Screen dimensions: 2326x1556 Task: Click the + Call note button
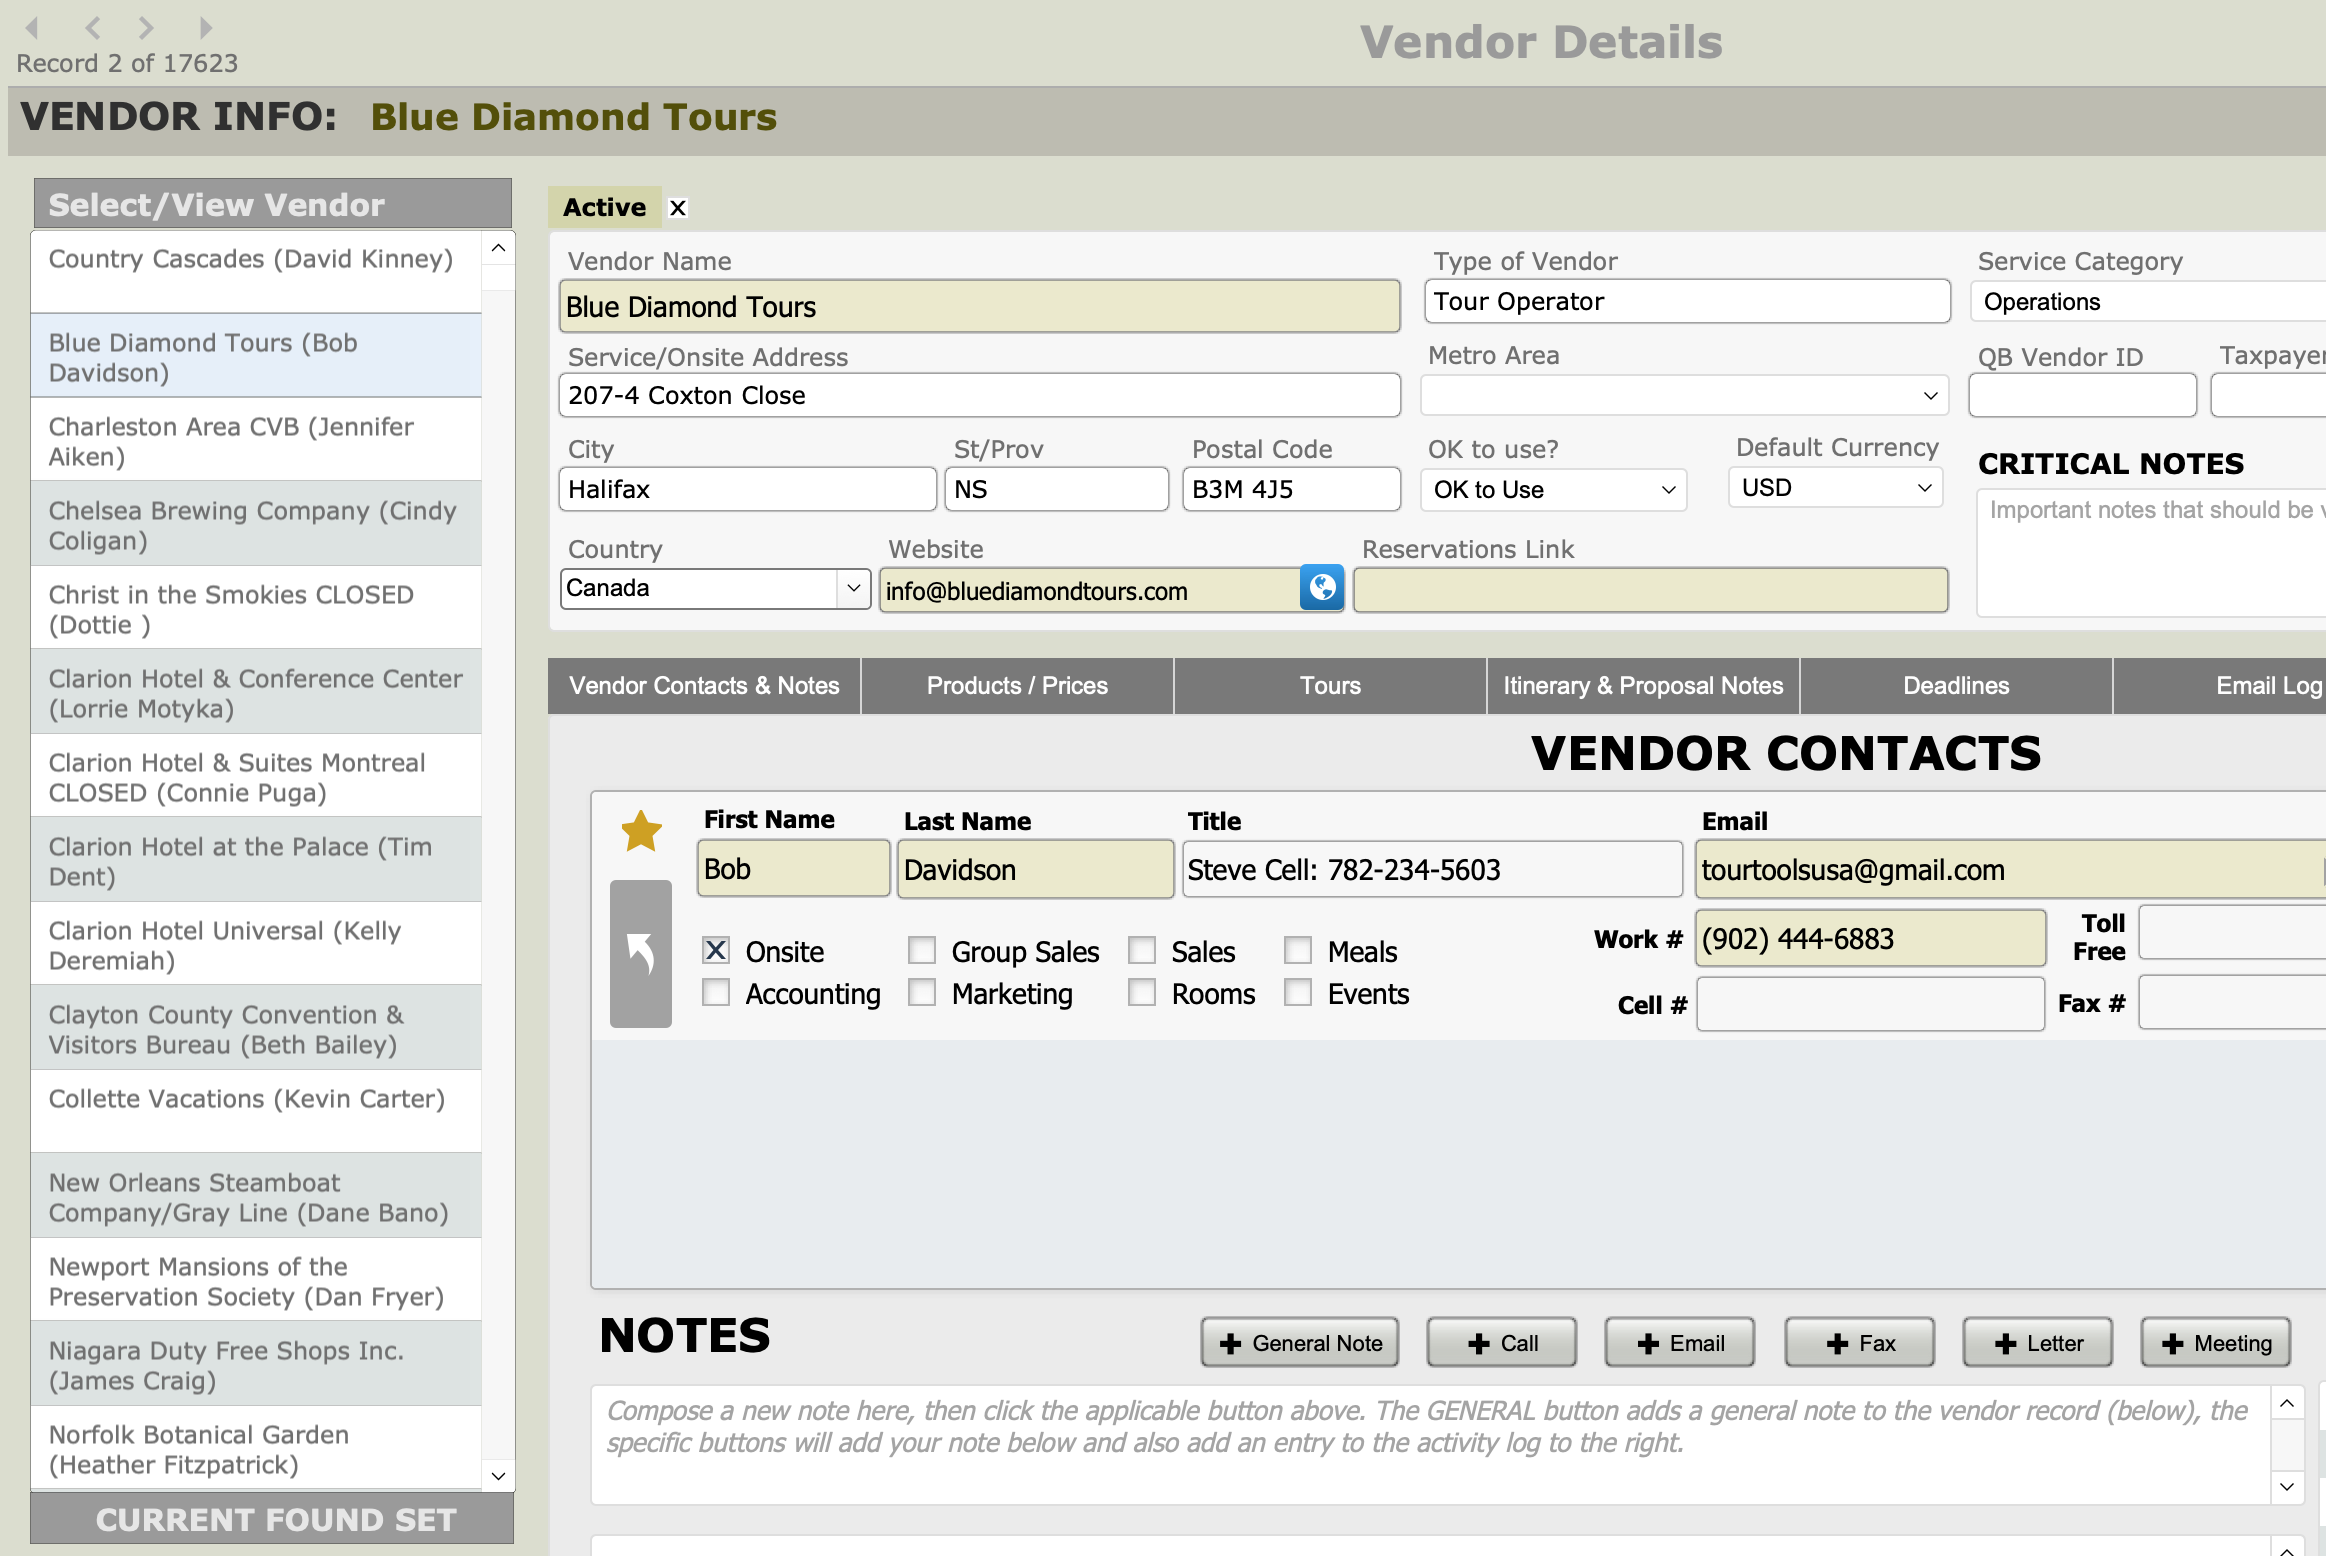(x=1501, y=1342)
